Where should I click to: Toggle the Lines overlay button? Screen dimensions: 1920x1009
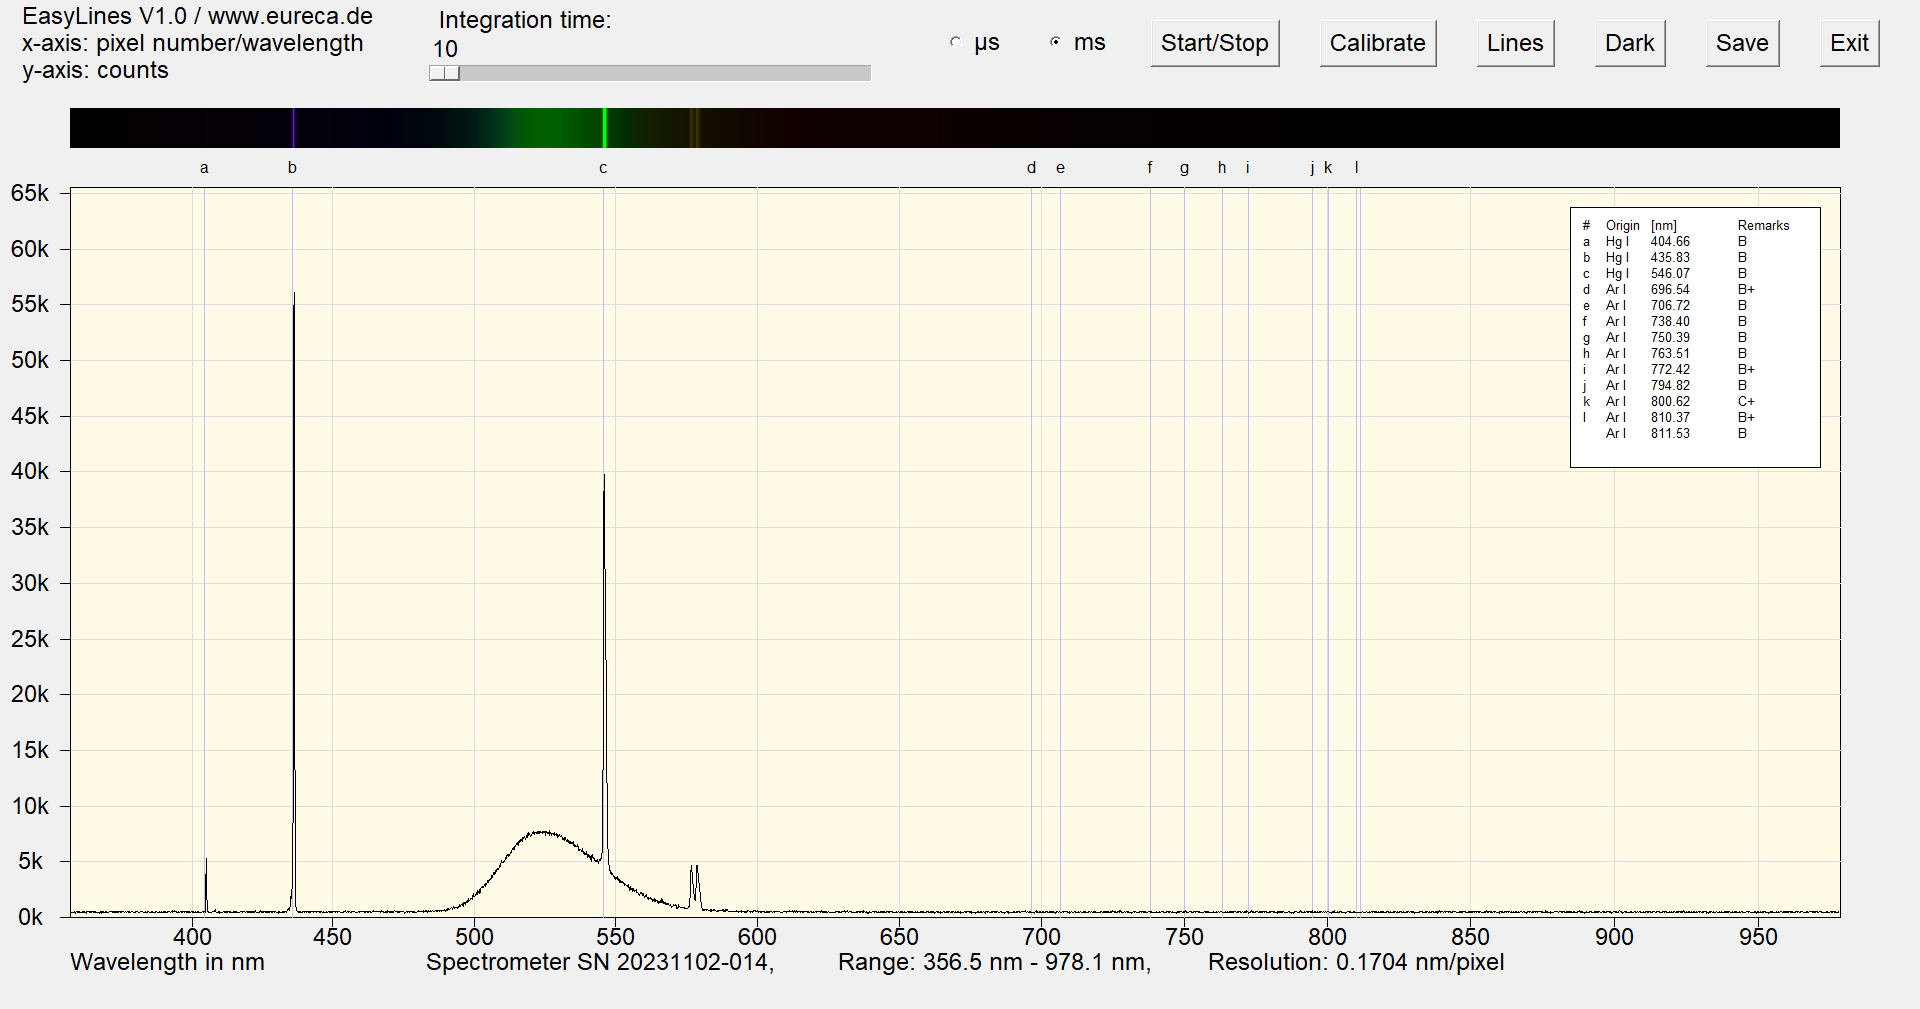pos(1515,44)
